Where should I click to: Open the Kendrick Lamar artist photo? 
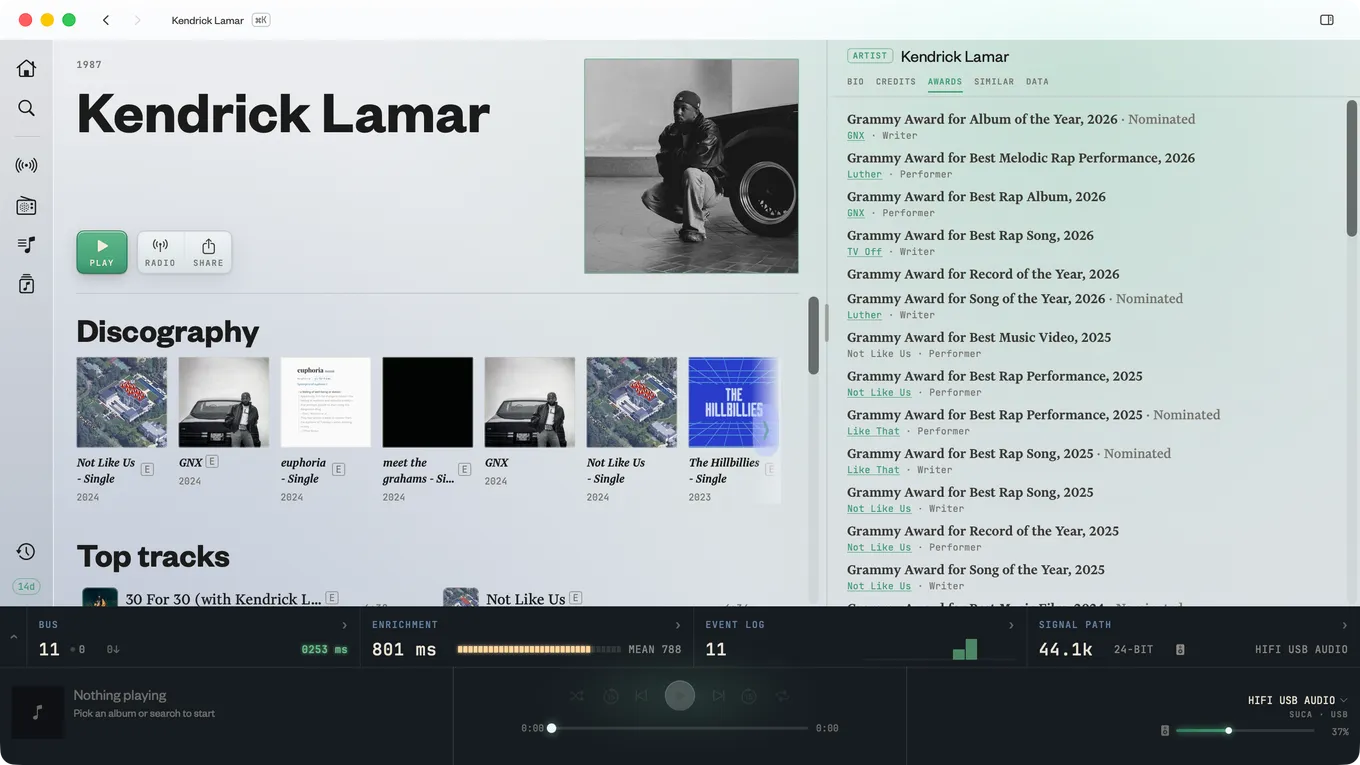[x=691, y=166]
